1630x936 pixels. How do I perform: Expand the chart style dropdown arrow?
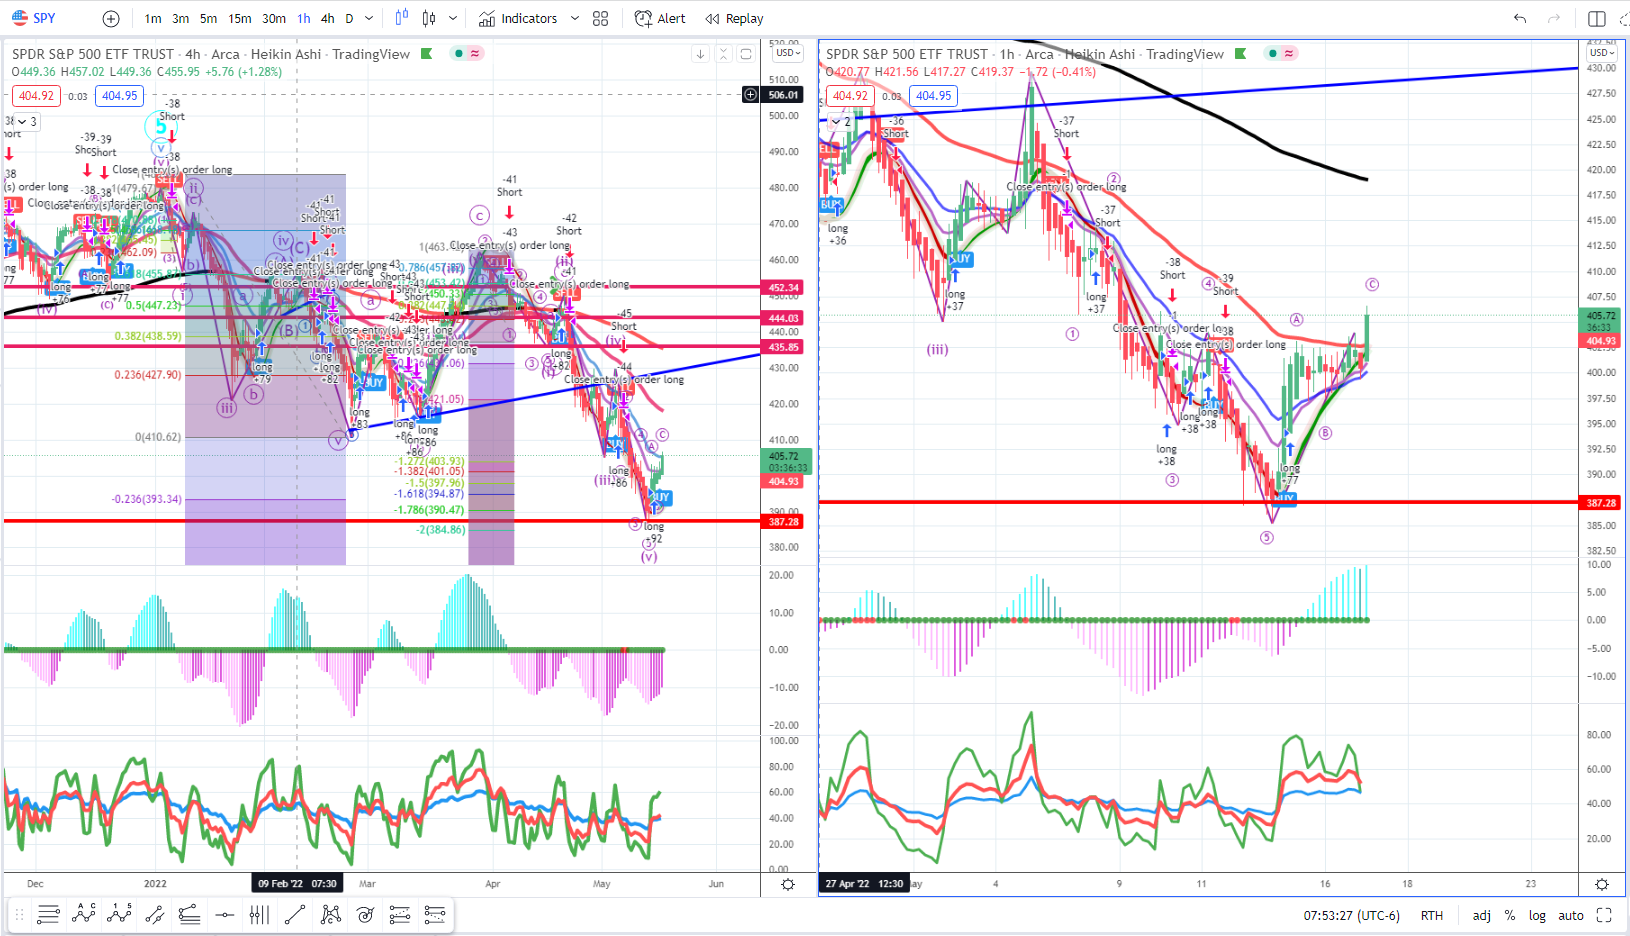(x=453, y=19)
